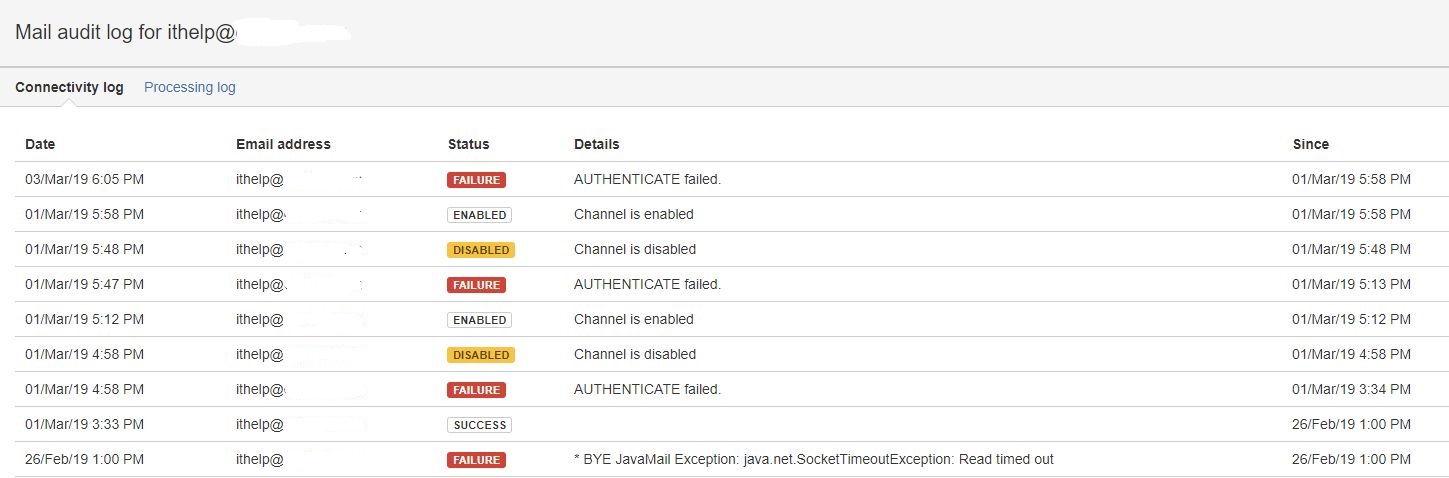Click the Details column header

click(x=596, y=144)
